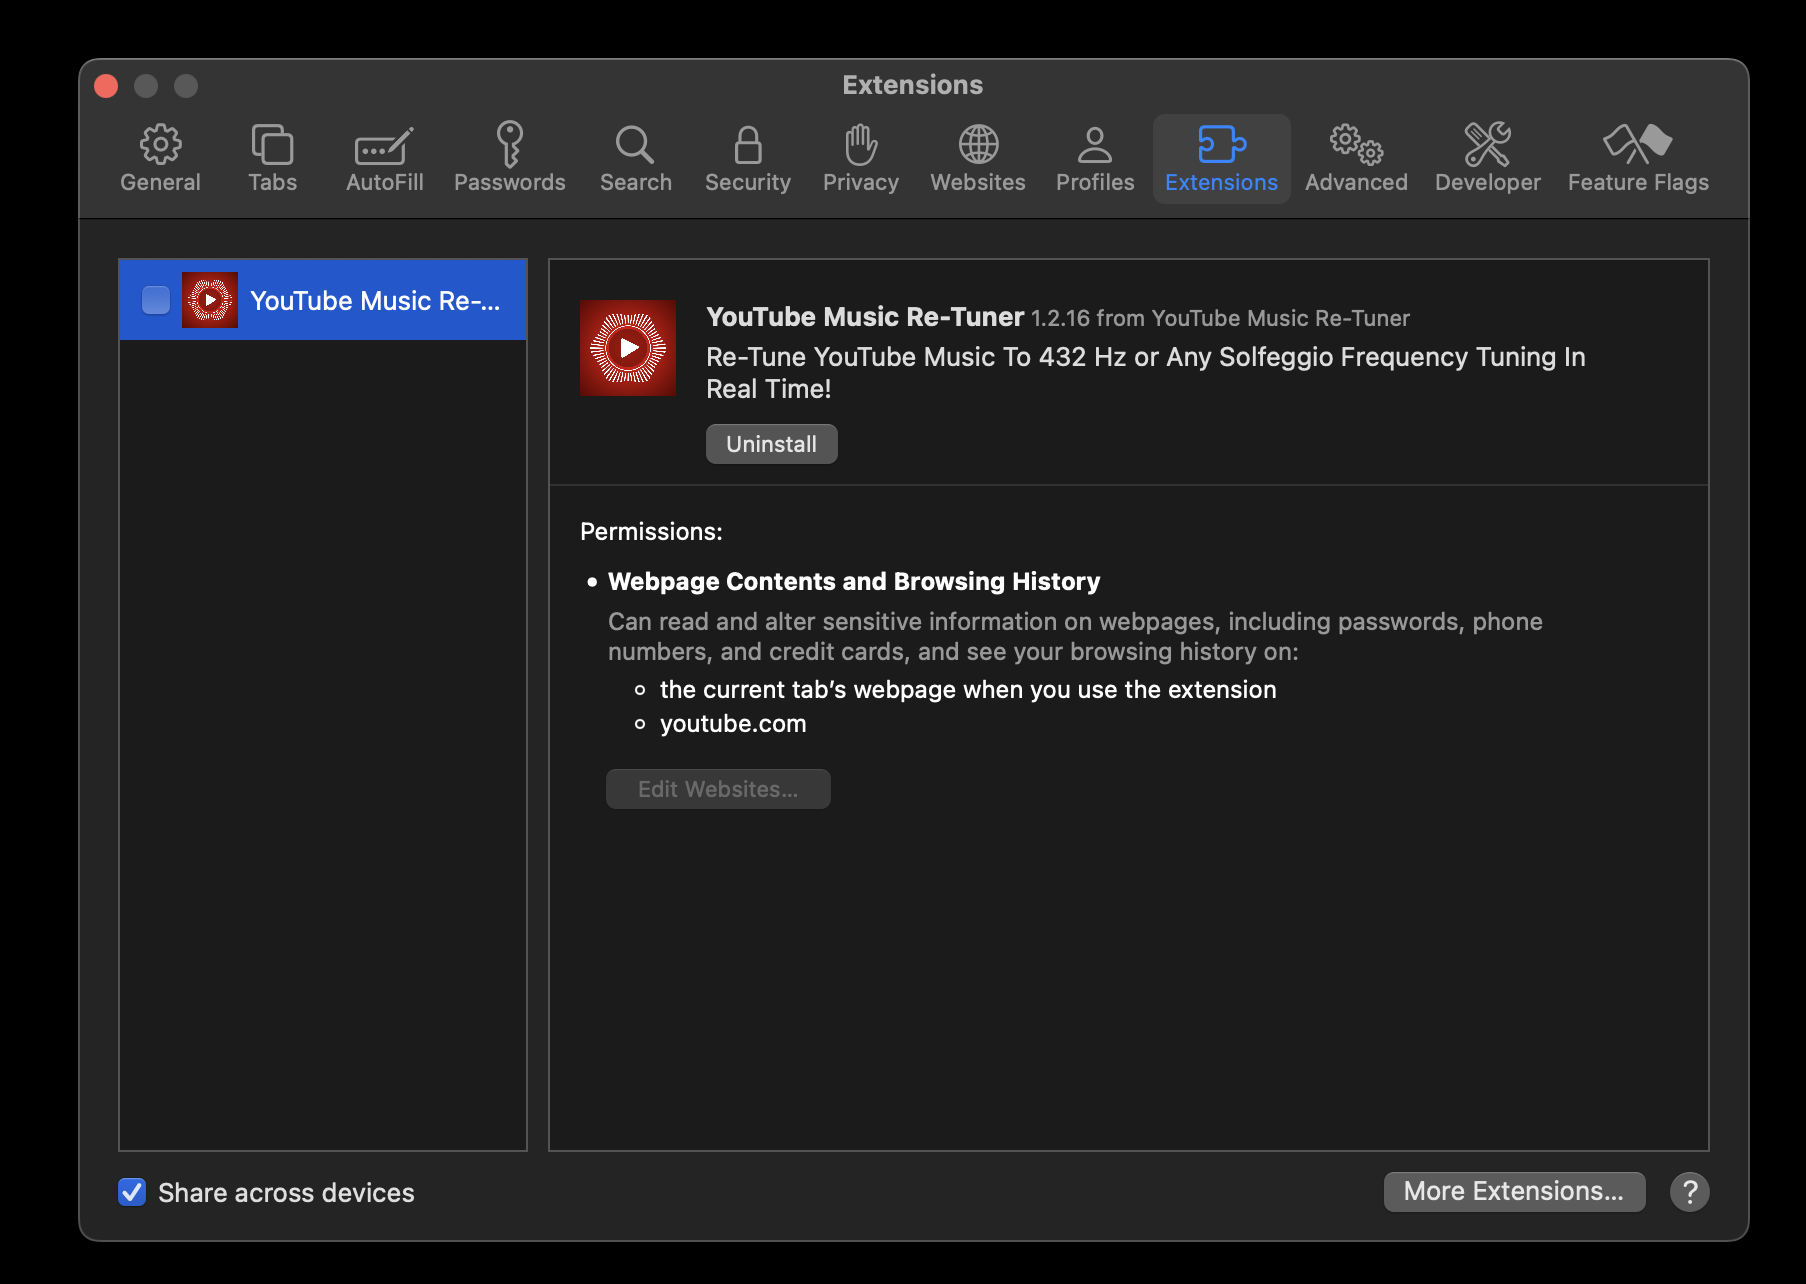1806x1284 pixels.
Task: Open Advanced settings
Action: click(x=1355, y=159)
